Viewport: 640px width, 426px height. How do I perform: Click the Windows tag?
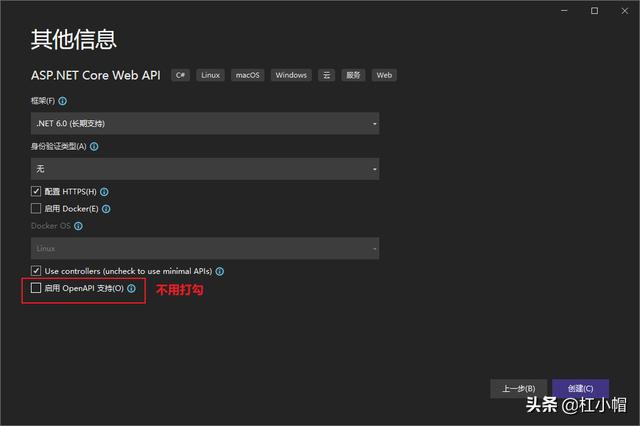291,75
